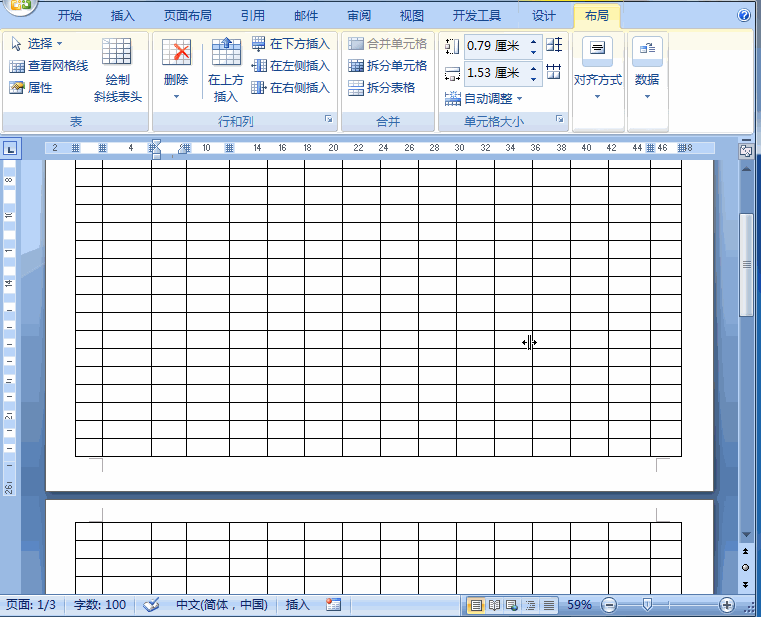The width and height of the screenshot is (761, 617).
Task: Click Previous Page browse button
Action: [746, 551]
